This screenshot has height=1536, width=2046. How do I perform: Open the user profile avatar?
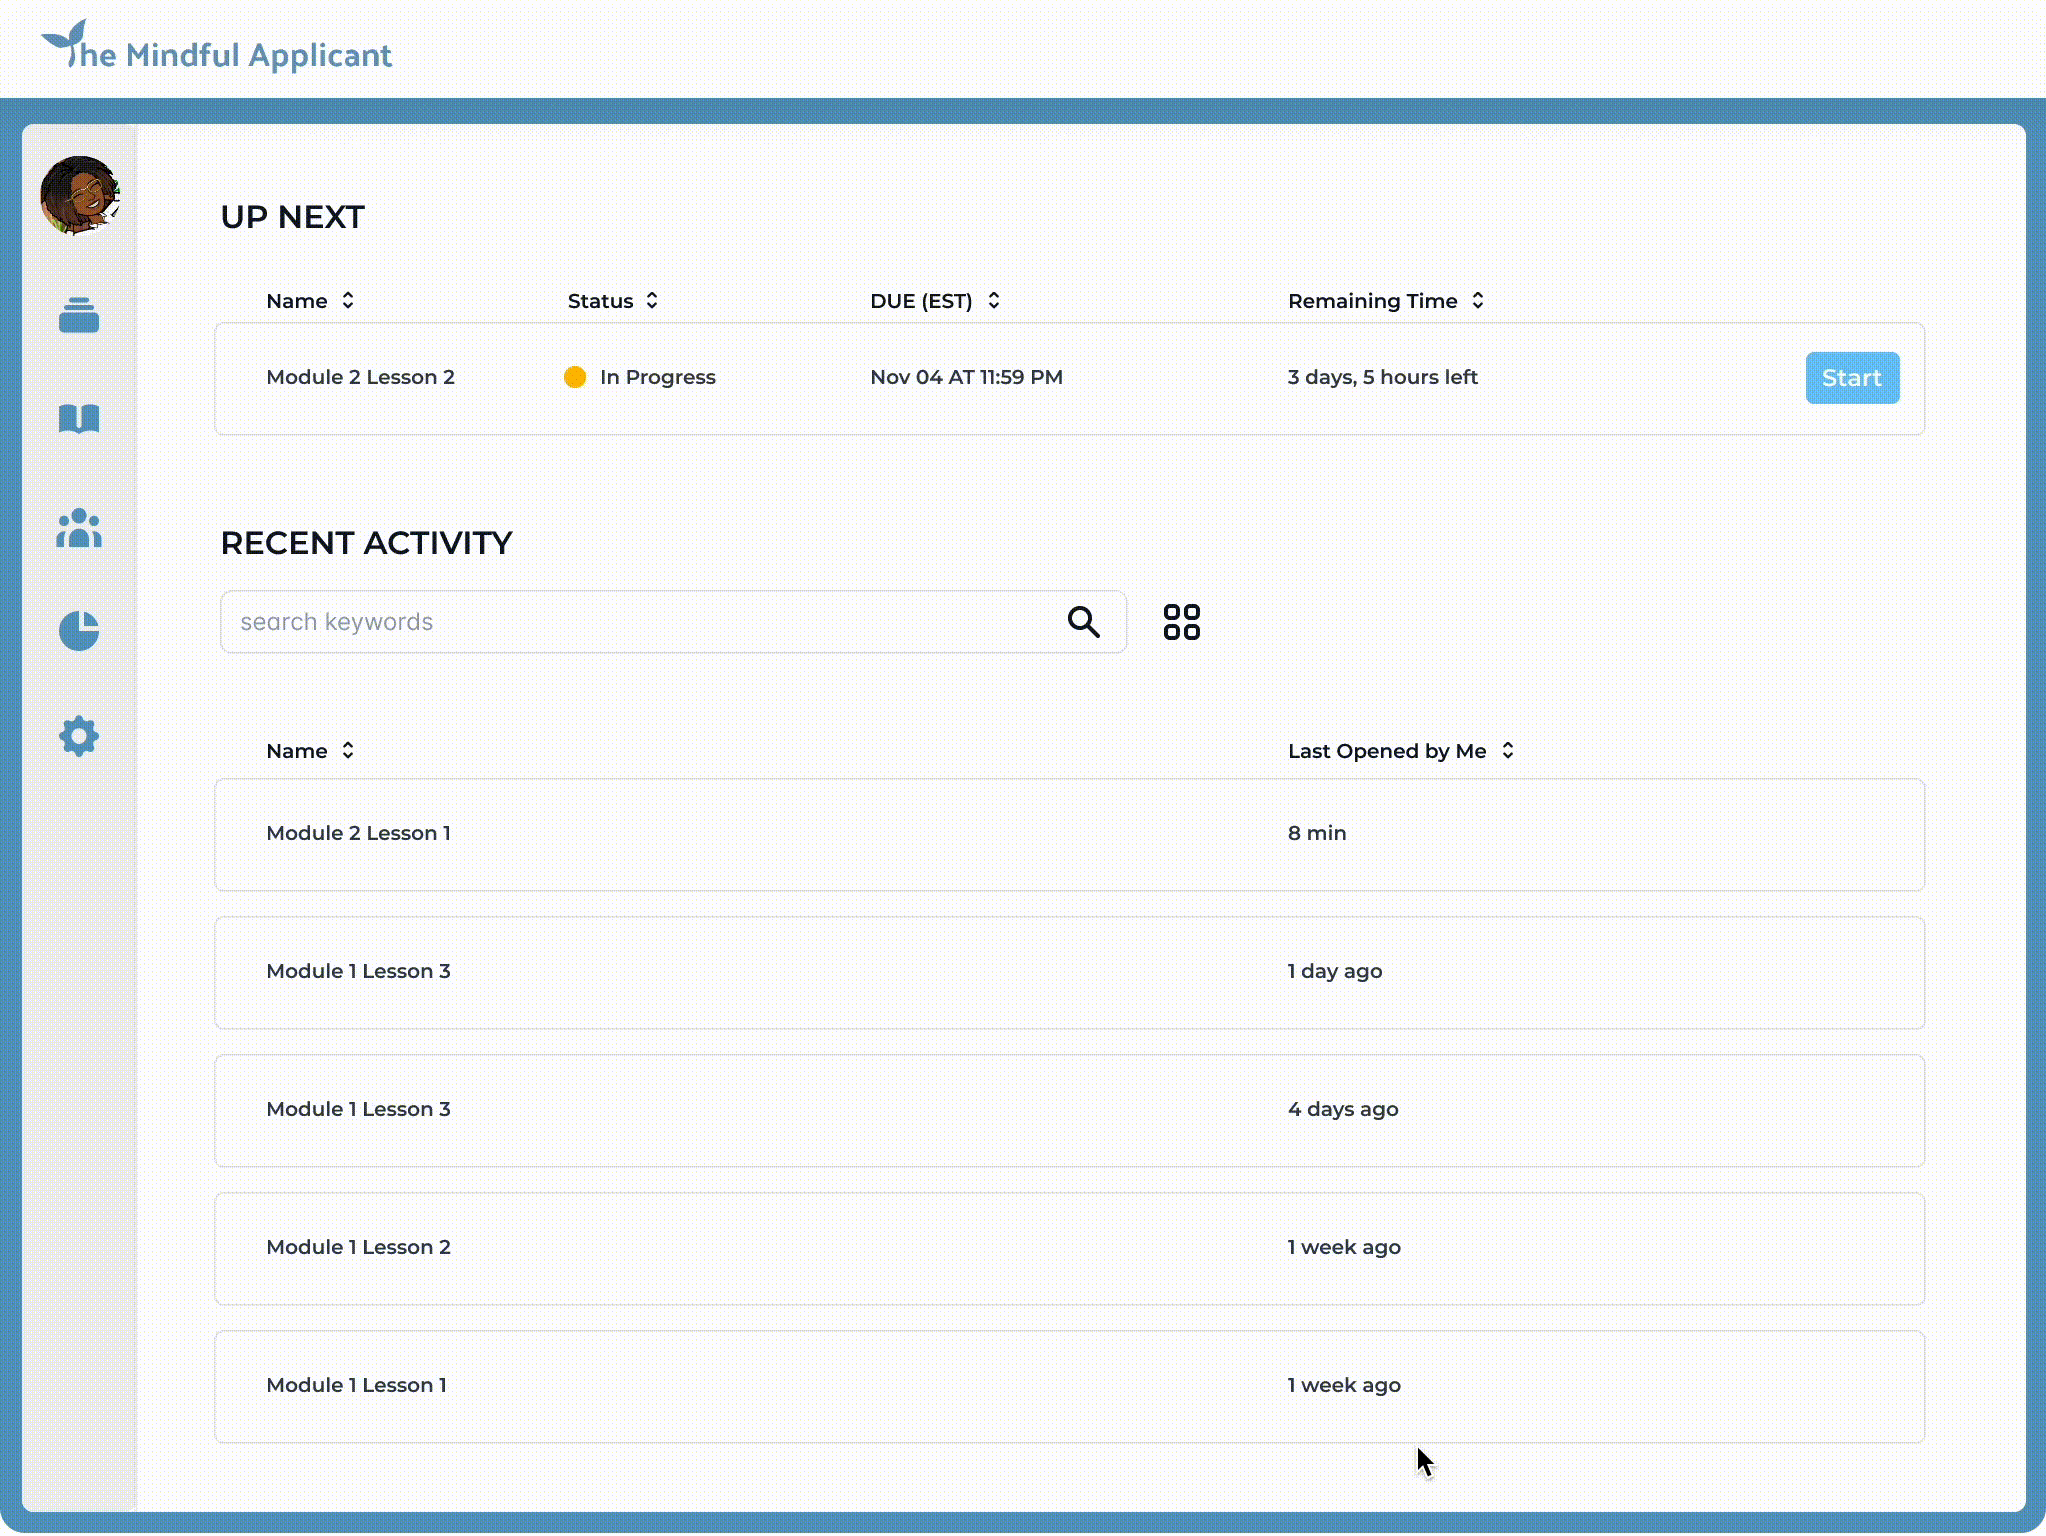80,195
